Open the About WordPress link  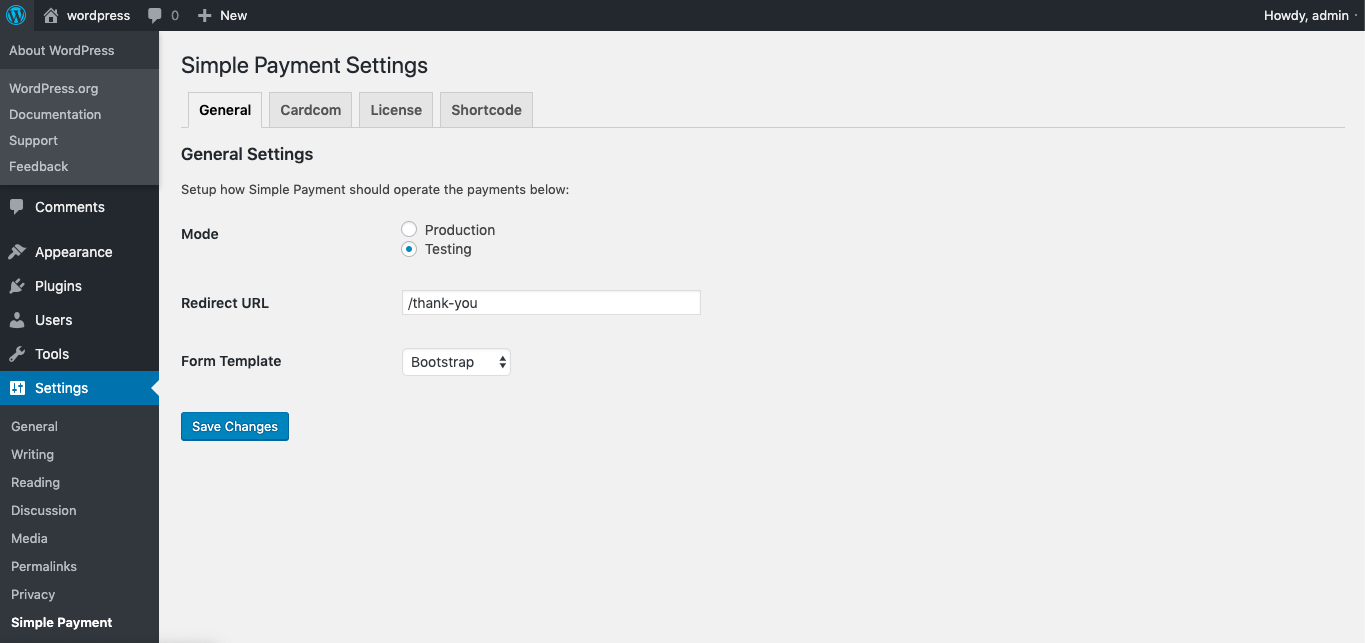tap(62, 50)
